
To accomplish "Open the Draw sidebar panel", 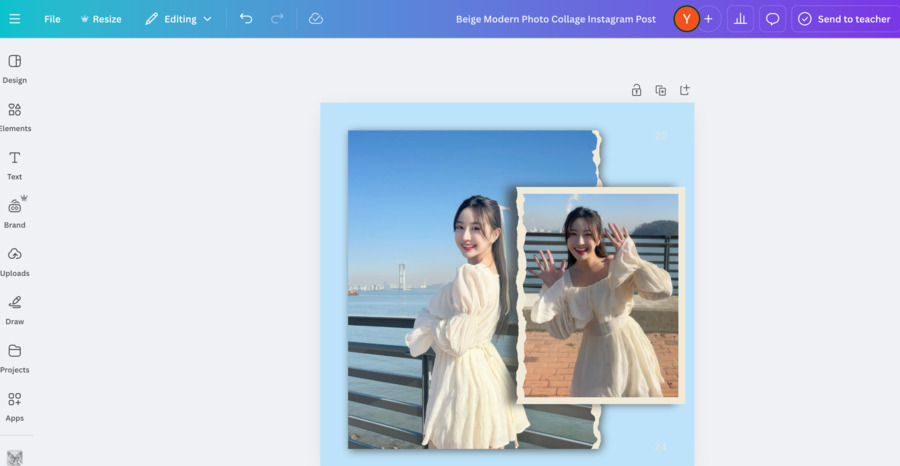I will pyautogui.click(x=15, y=310).
